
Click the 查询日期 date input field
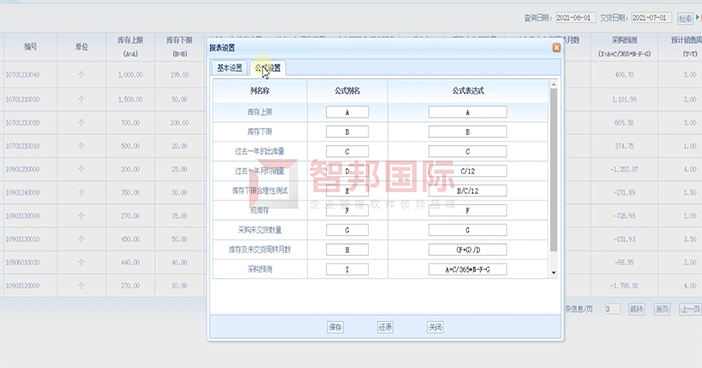click(x=575, y=18)
